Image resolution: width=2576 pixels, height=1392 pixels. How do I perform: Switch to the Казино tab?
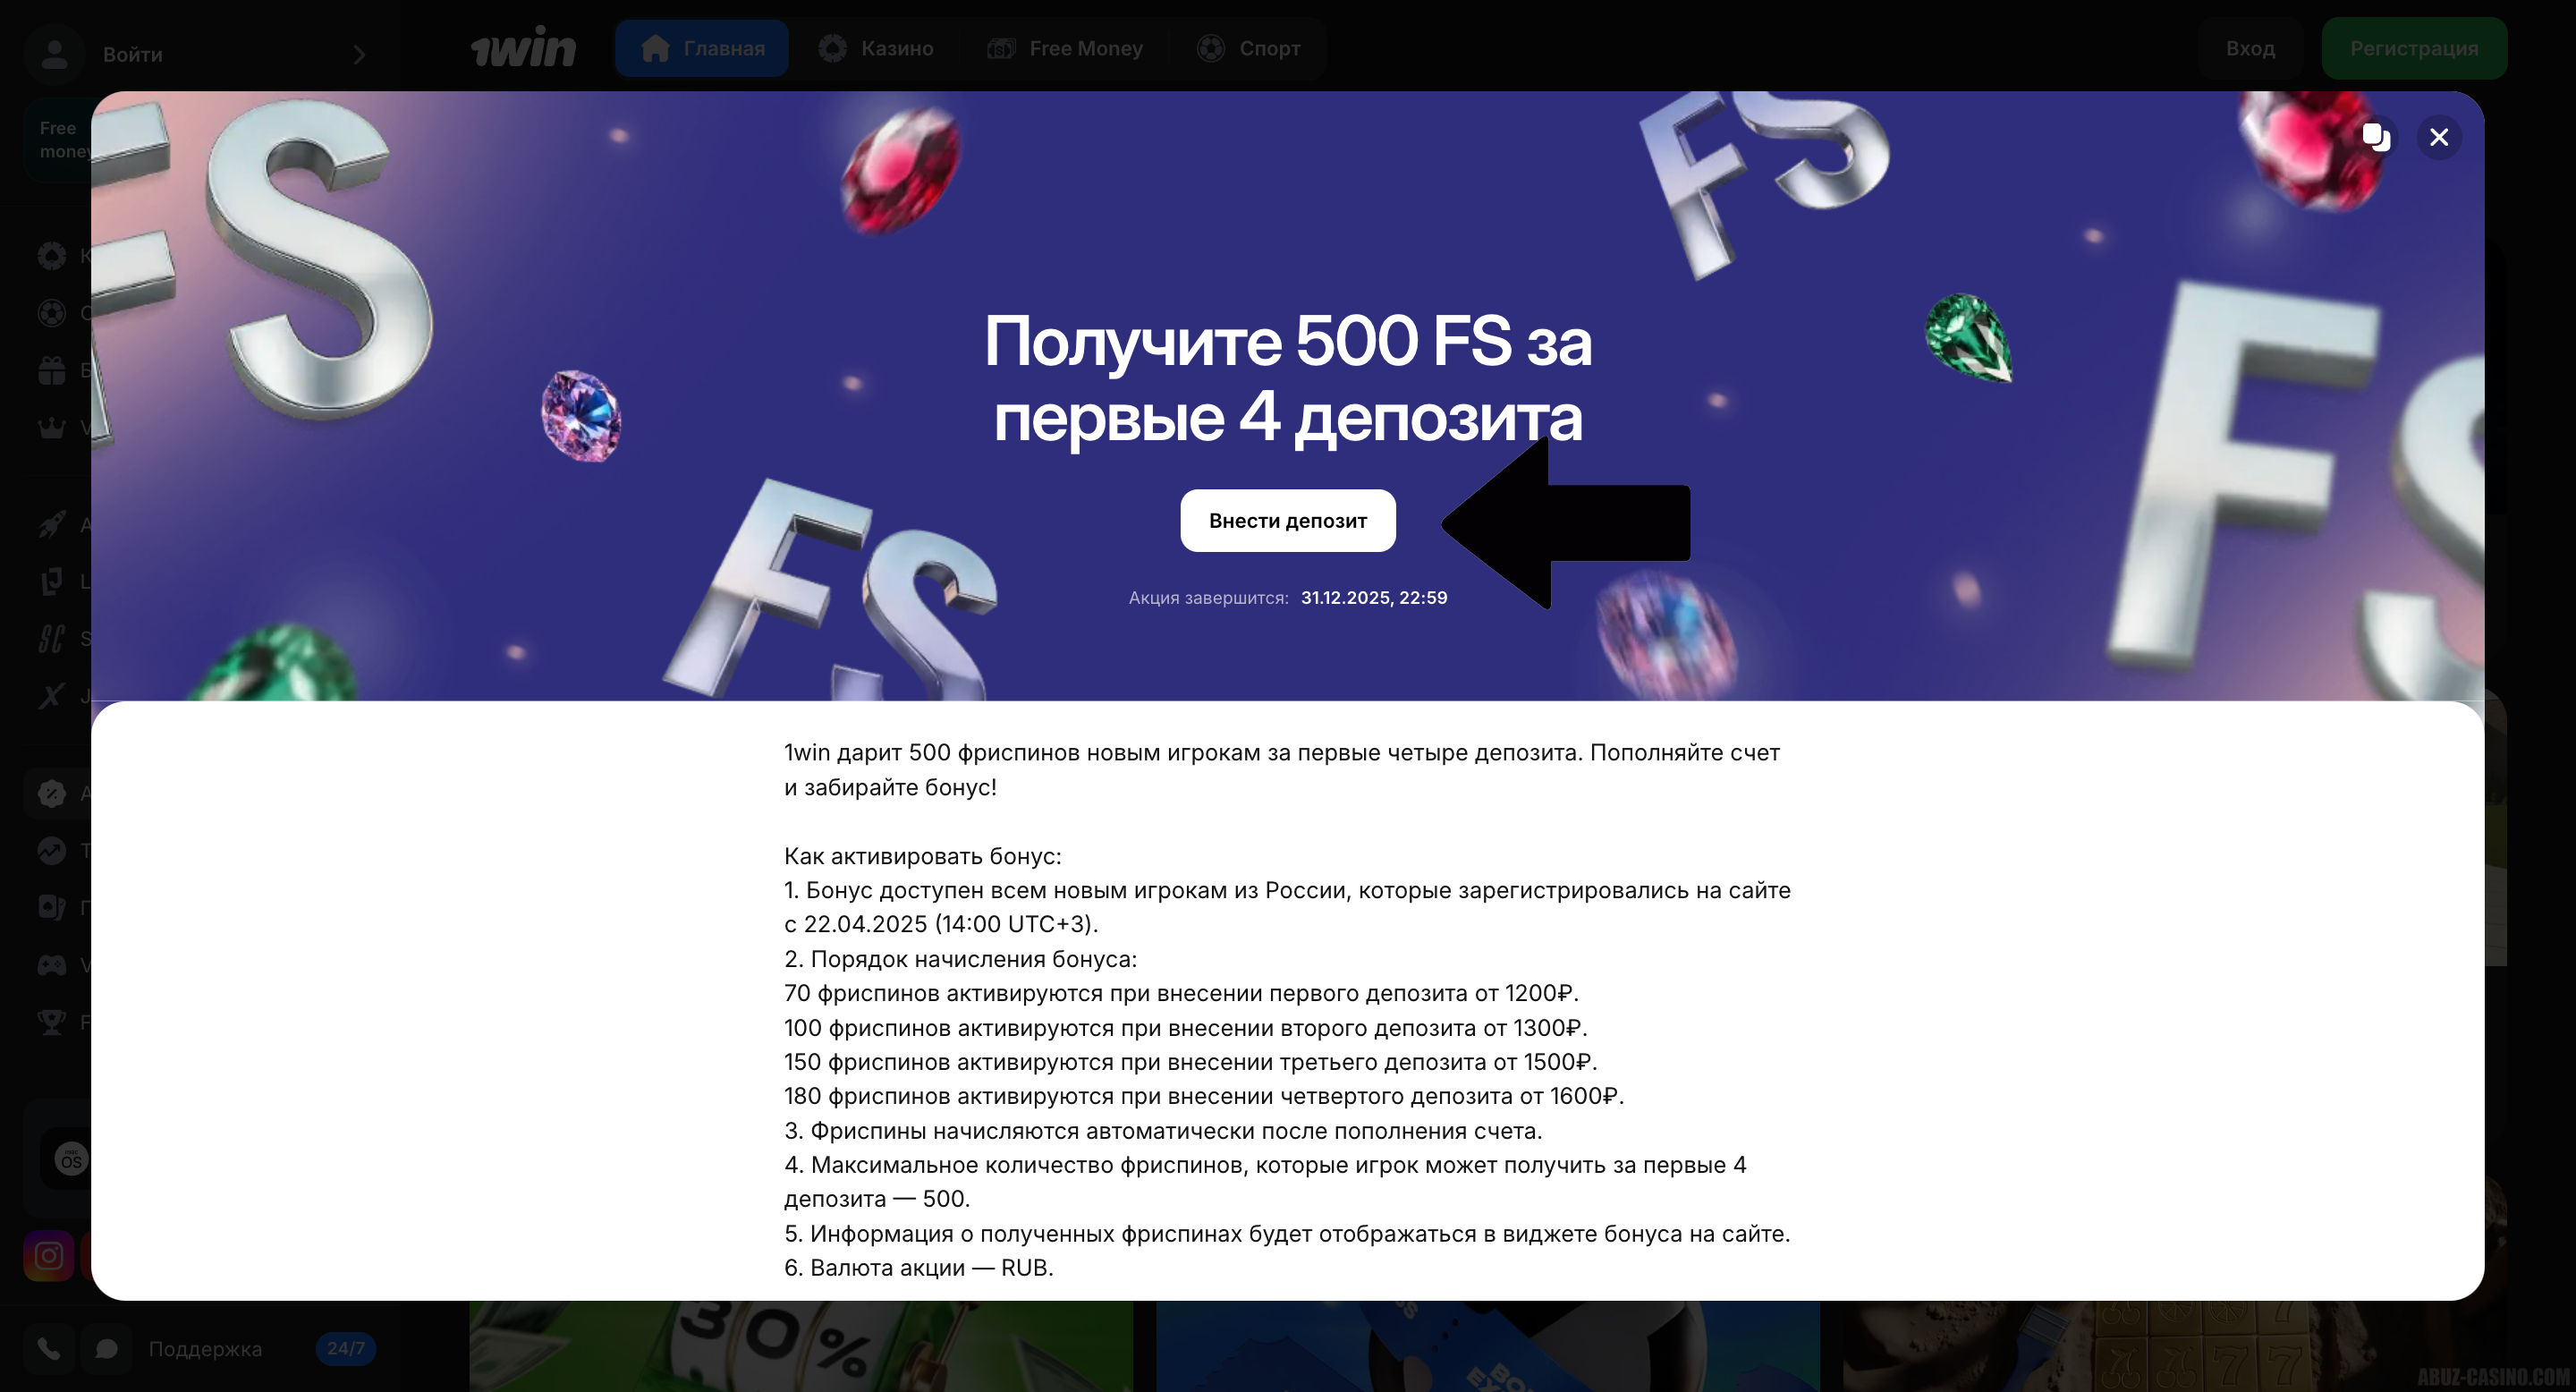click(x=876, y=48)
